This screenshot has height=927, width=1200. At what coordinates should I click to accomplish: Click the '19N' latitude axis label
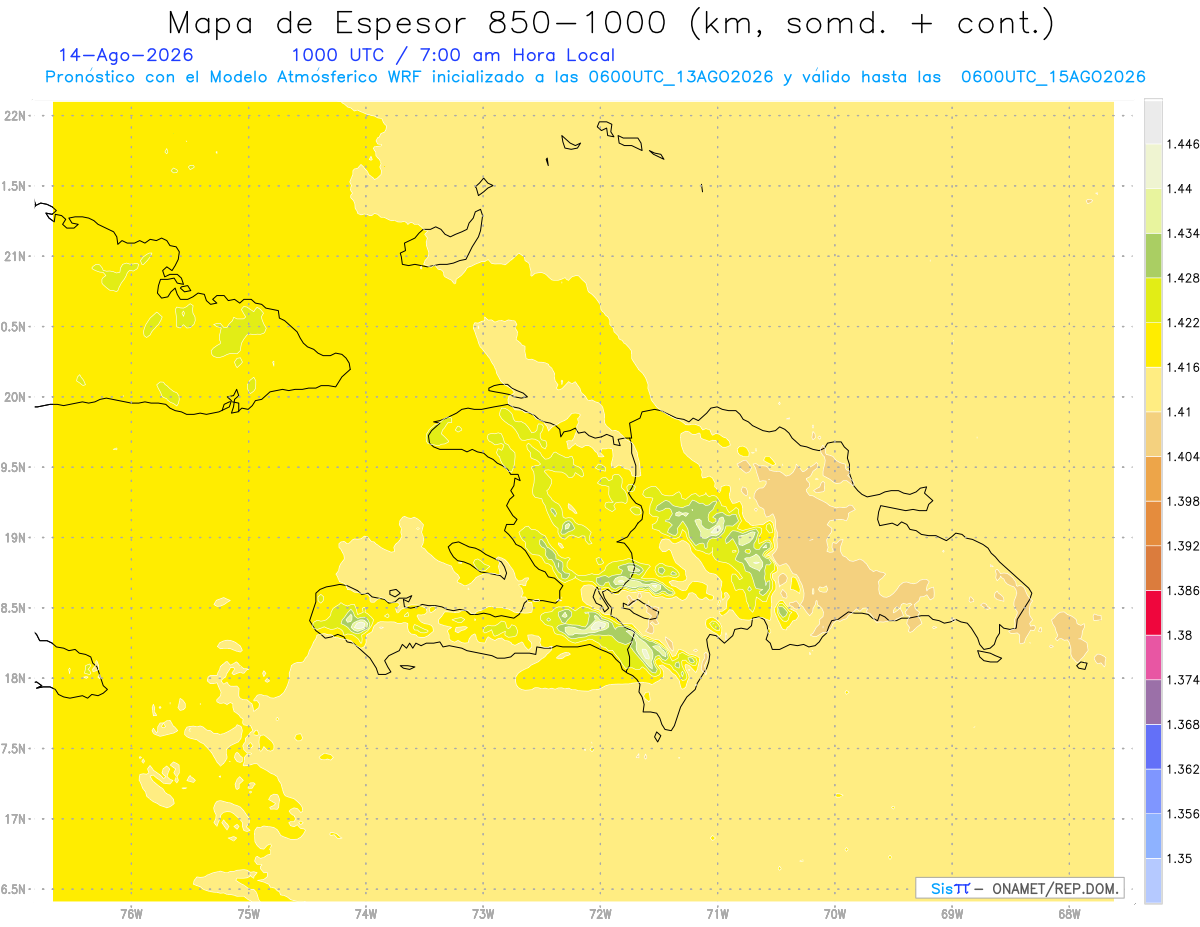coord(16,538)
